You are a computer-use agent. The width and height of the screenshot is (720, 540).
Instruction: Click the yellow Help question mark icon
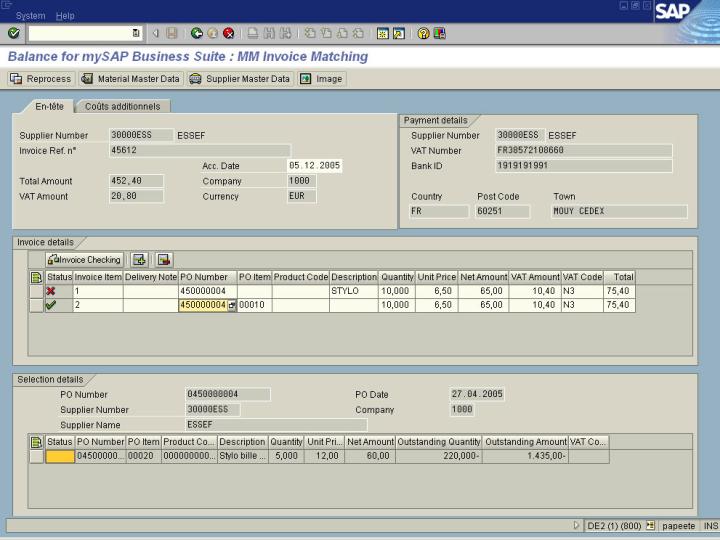[424, 33]
